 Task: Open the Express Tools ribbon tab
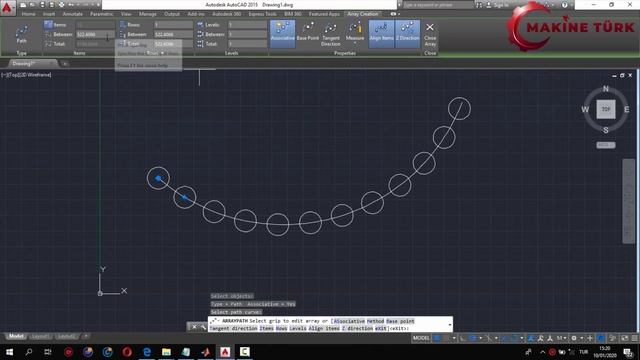(x=262, y=14)
